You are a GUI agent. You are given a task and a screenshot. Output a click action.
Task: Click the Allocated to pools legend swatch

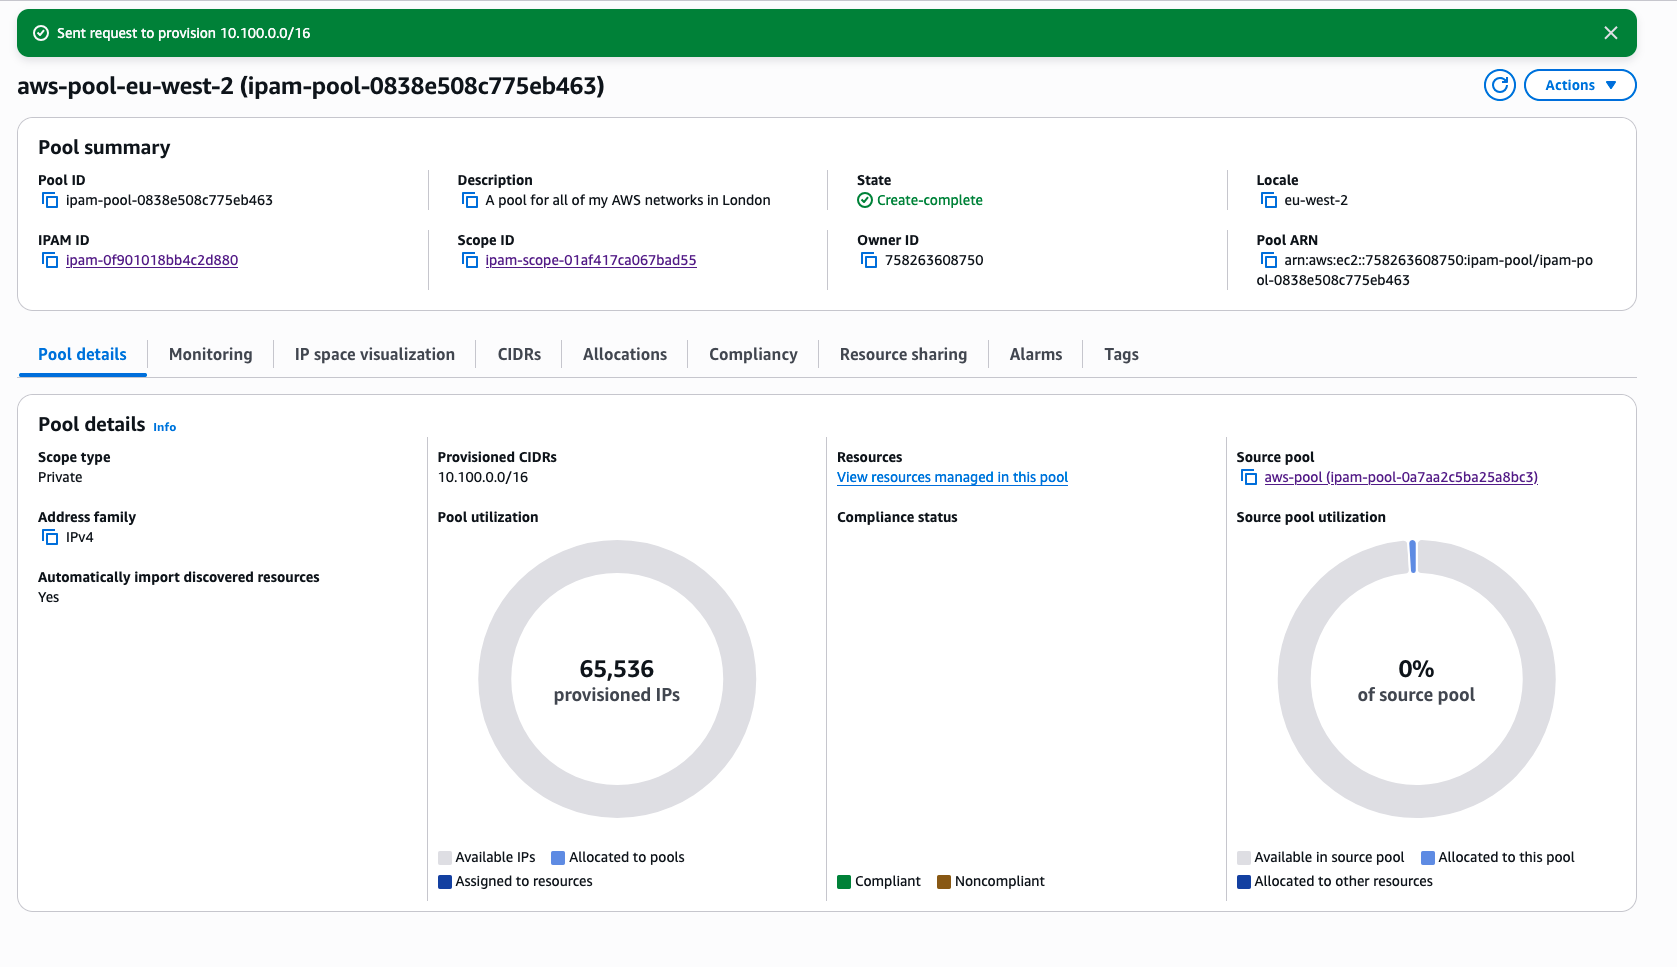click(x=558, y=858)
